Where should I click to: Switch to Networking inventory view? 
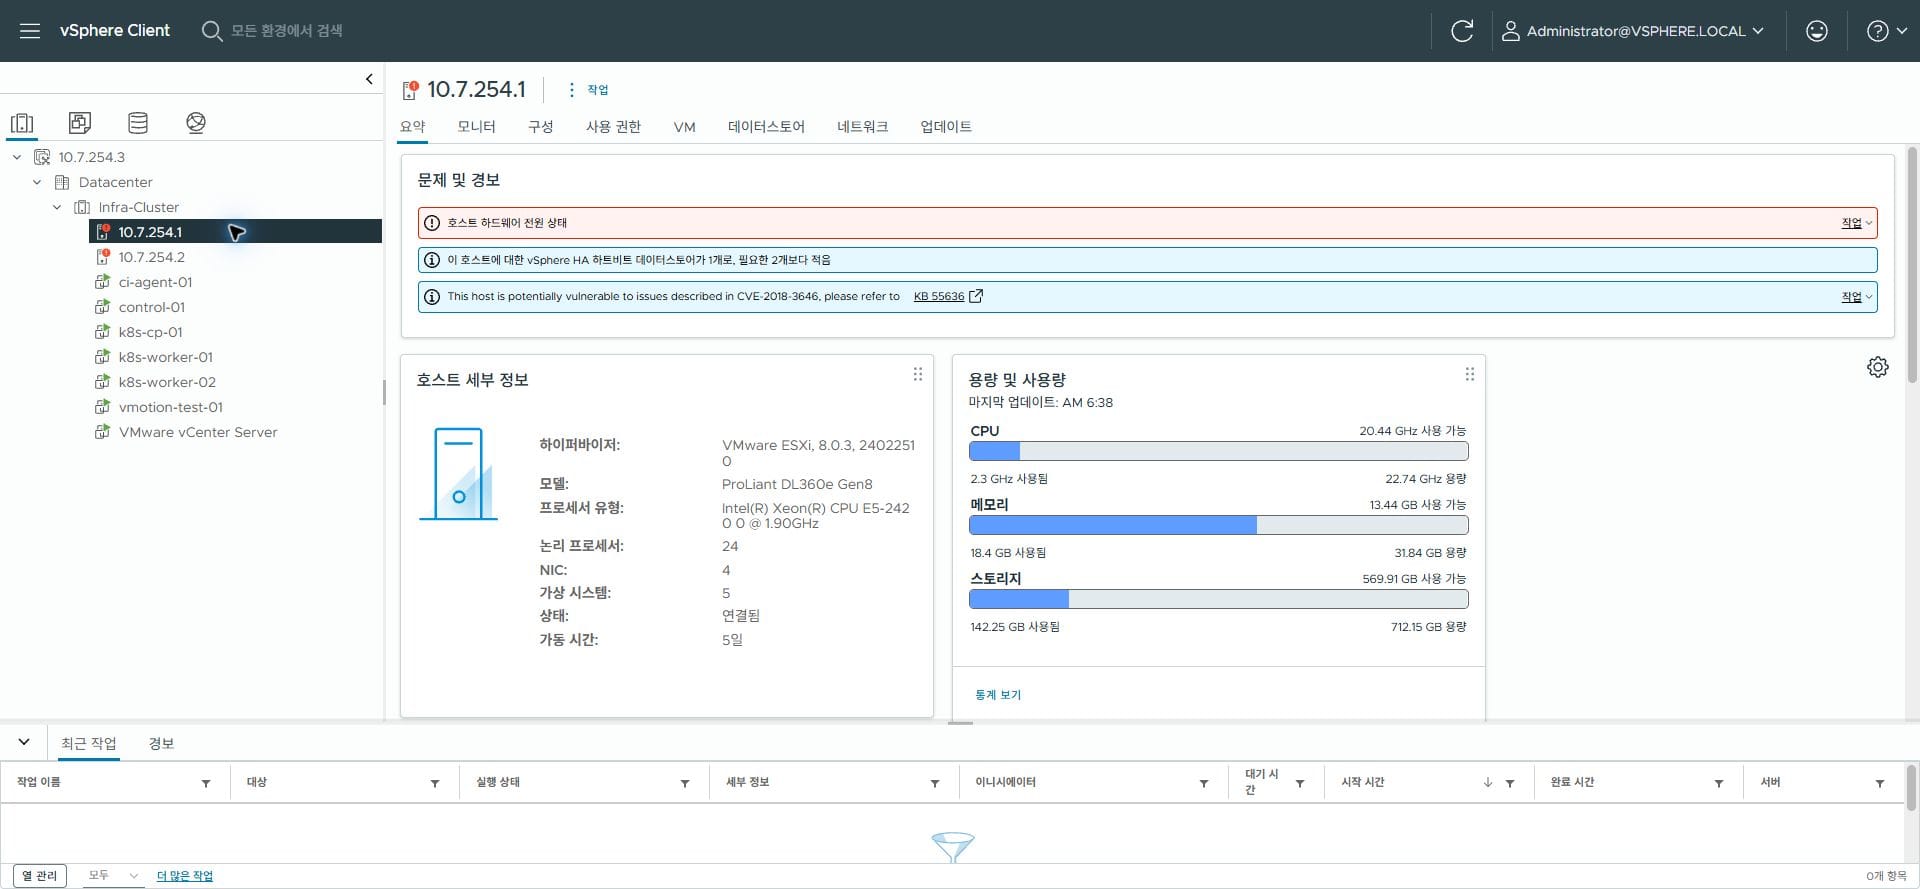tap(196, 123)
